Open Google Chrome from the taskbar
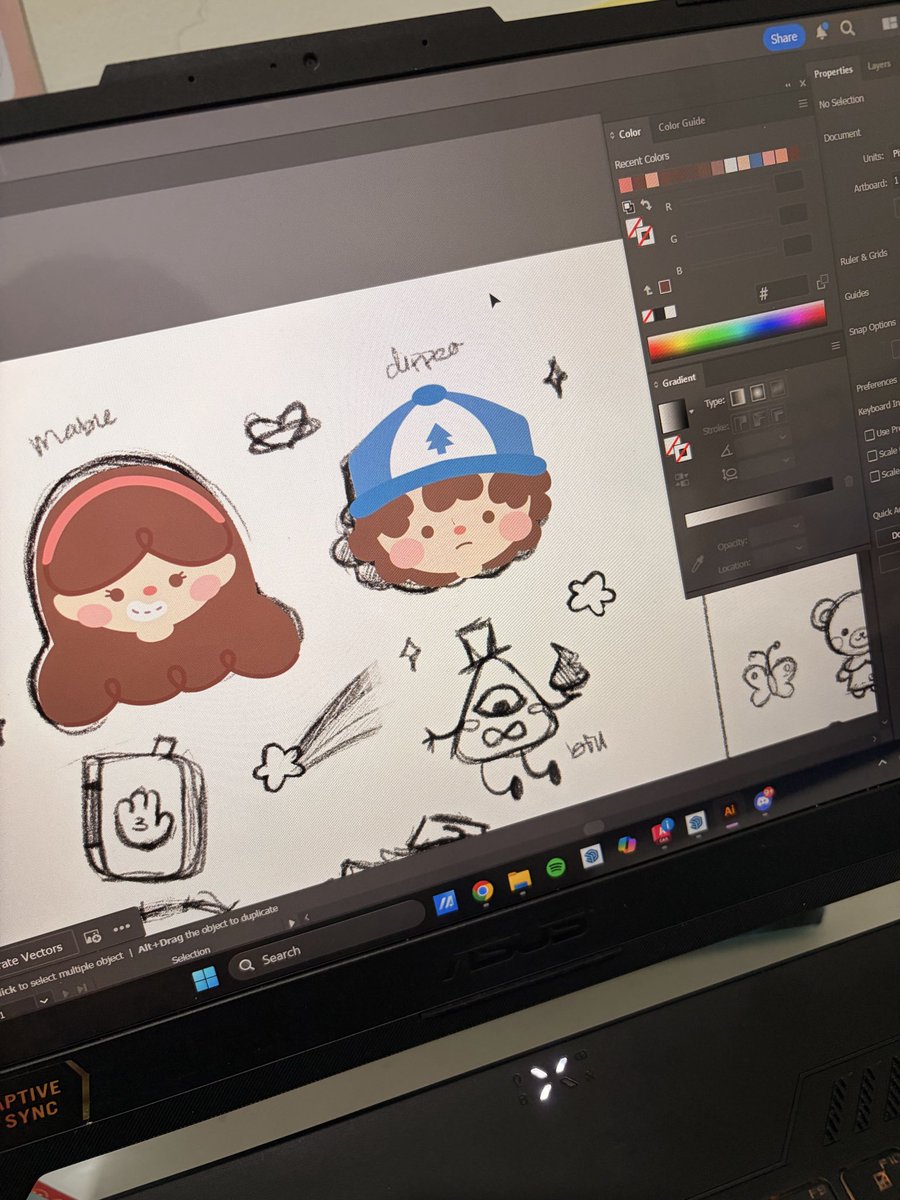The width and height of the screenshot is (900, 1200). point(483,890)
